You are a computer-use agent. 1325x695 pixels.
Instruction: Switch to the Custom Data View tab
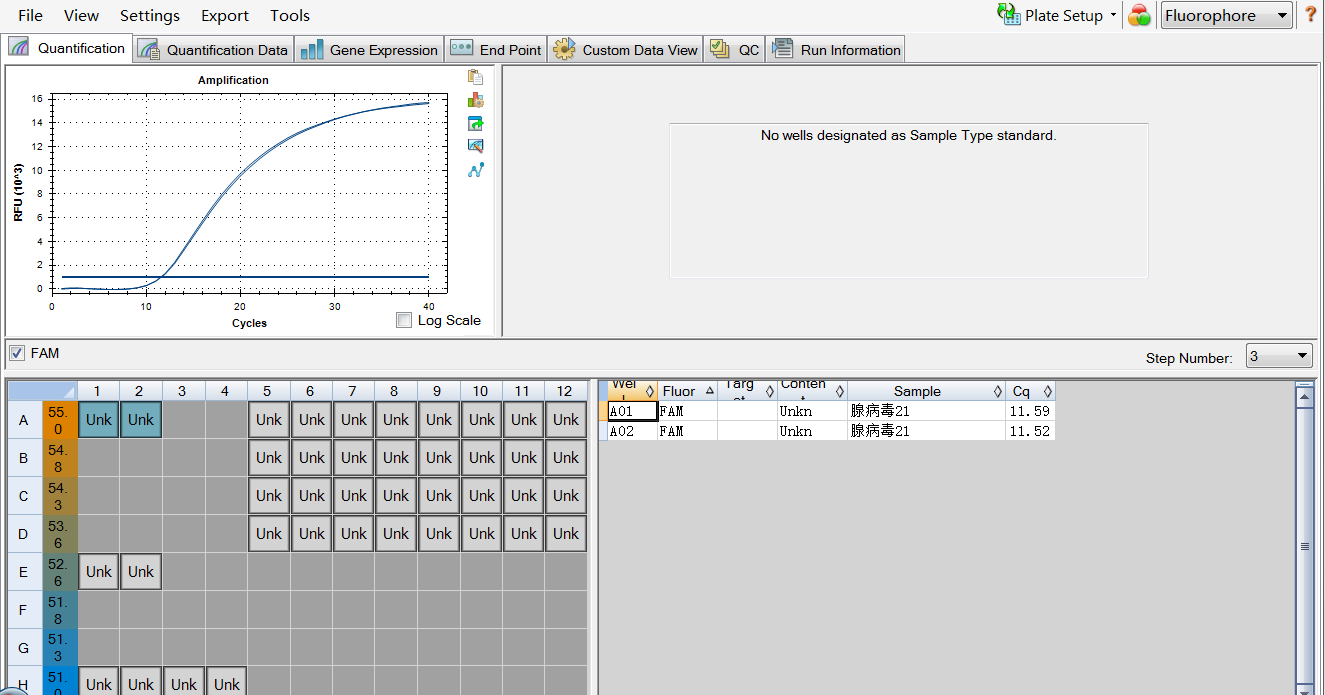[625, 49]
